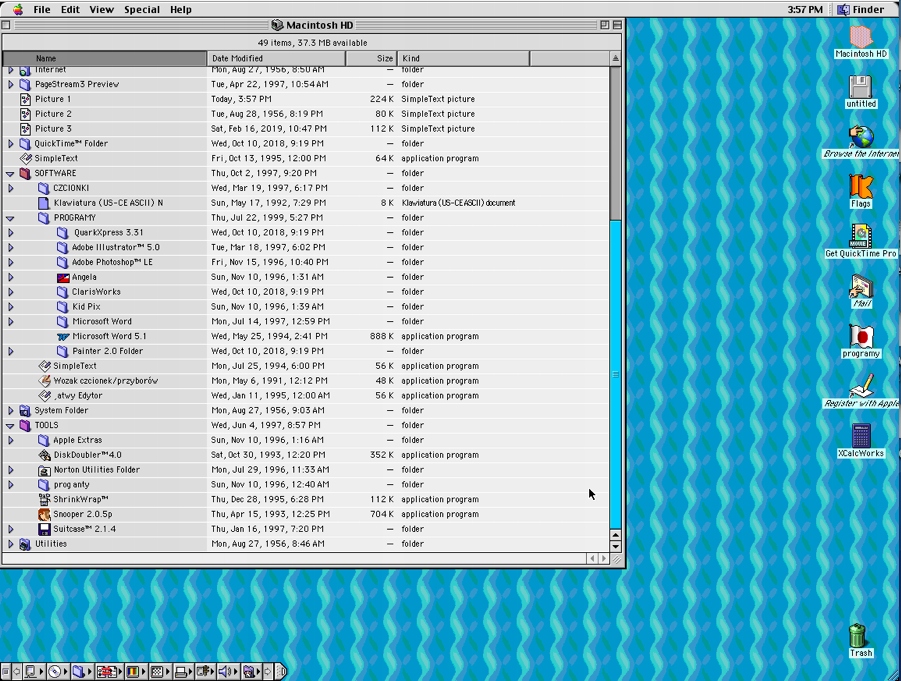Select the "prog anty" folder name
This screenshot has width=901, height=681.
[x=71, y=484]
